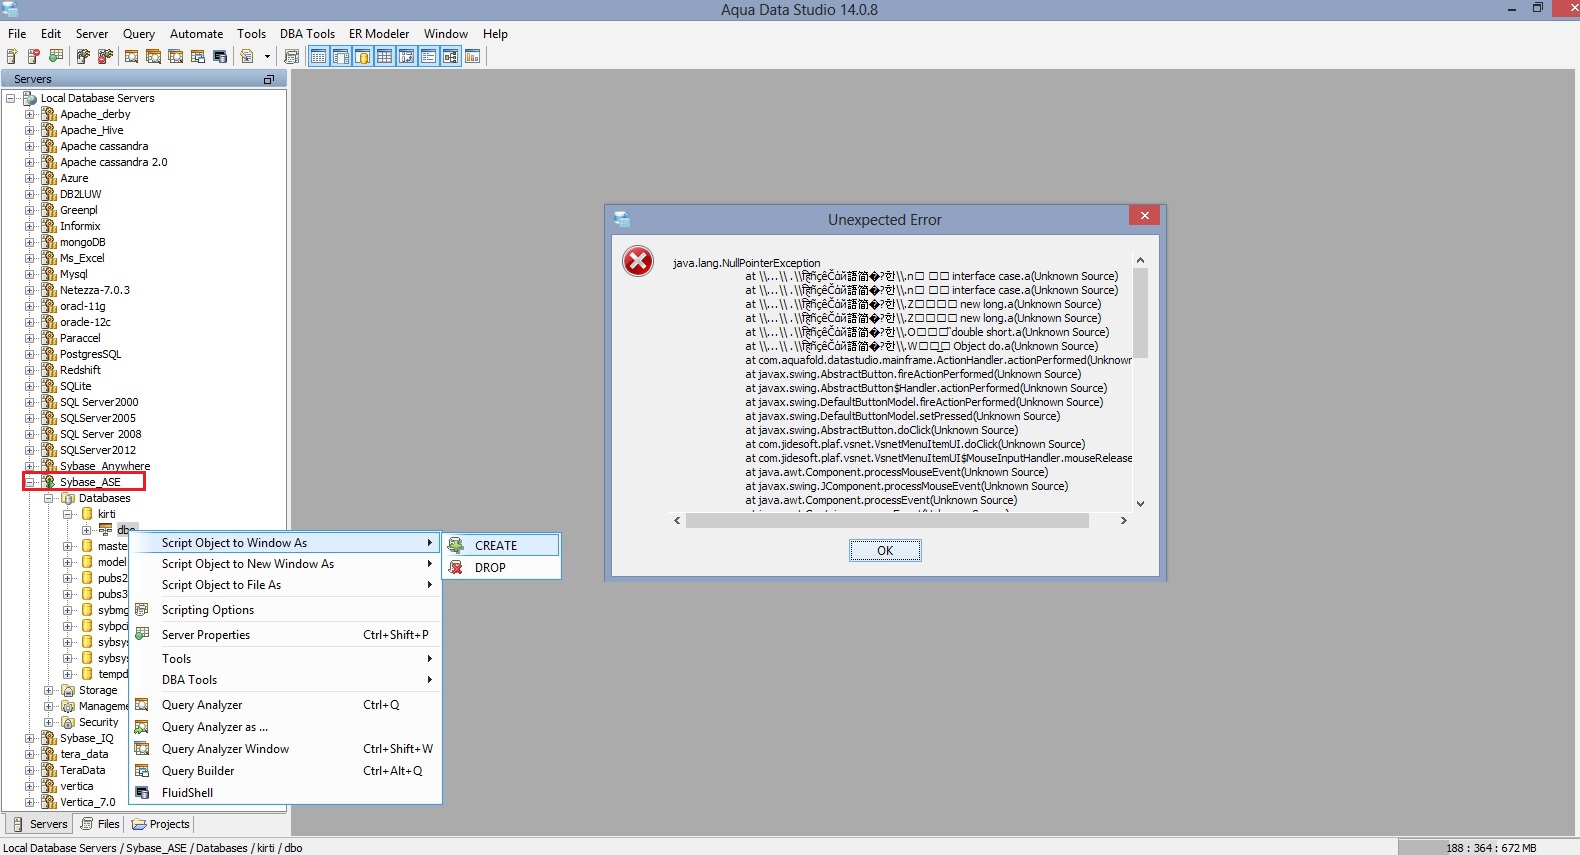Collapse the kirti database node

[68, 514]
